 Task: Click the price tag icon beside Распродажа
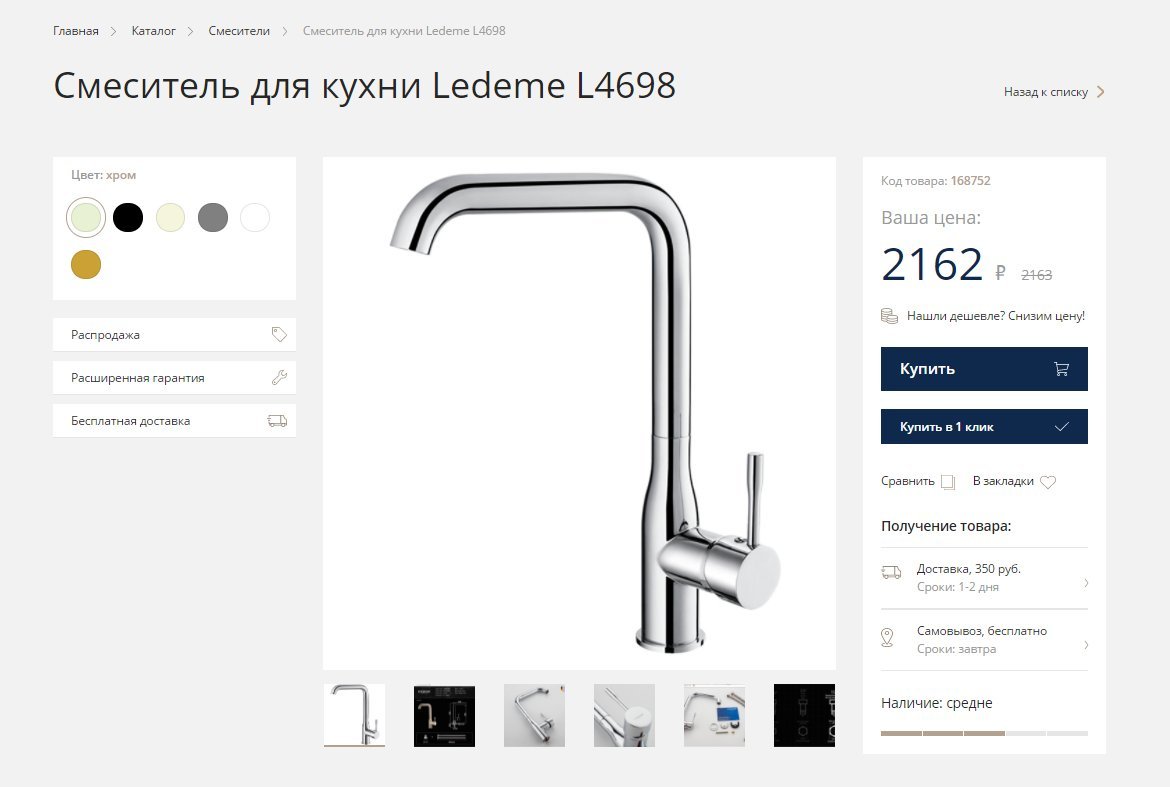279,334
